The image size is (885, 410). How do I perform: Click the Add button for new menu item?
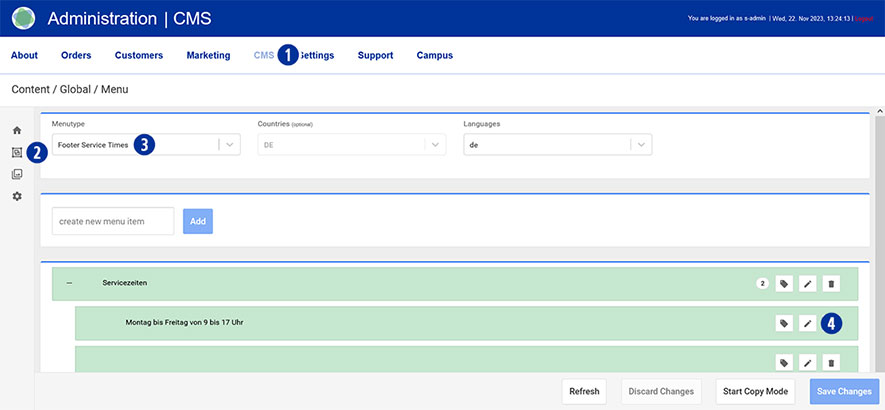(x=198, y=221)
